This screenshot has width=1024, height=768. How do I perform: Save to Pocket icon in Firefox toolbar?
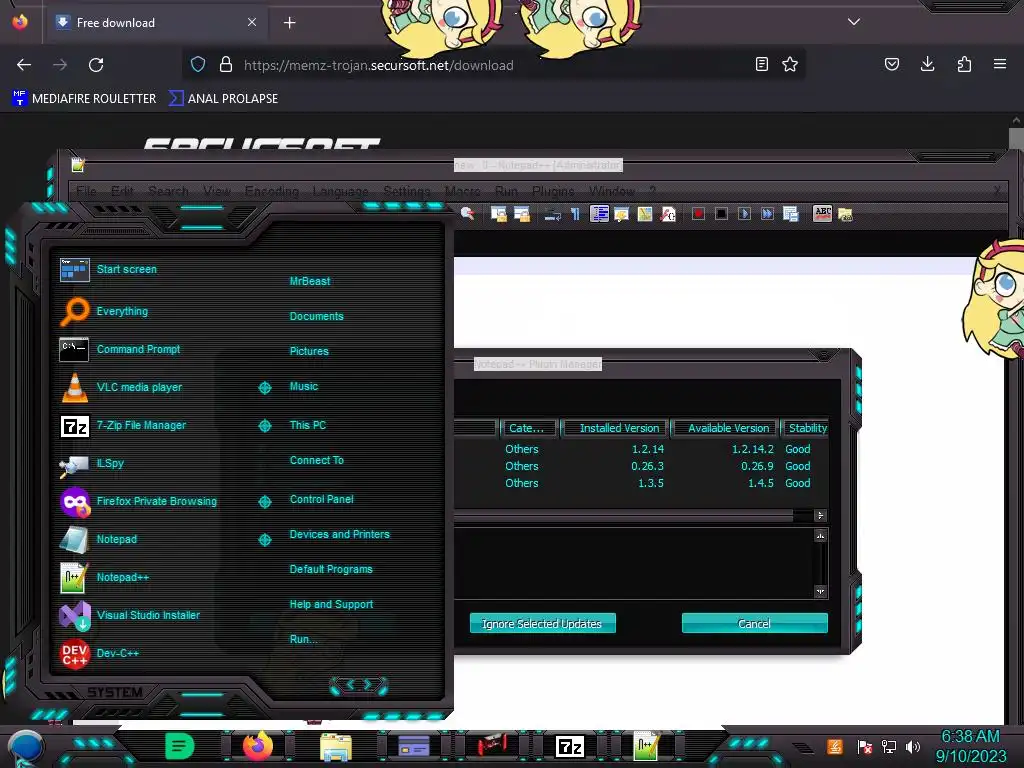point(891,64)
